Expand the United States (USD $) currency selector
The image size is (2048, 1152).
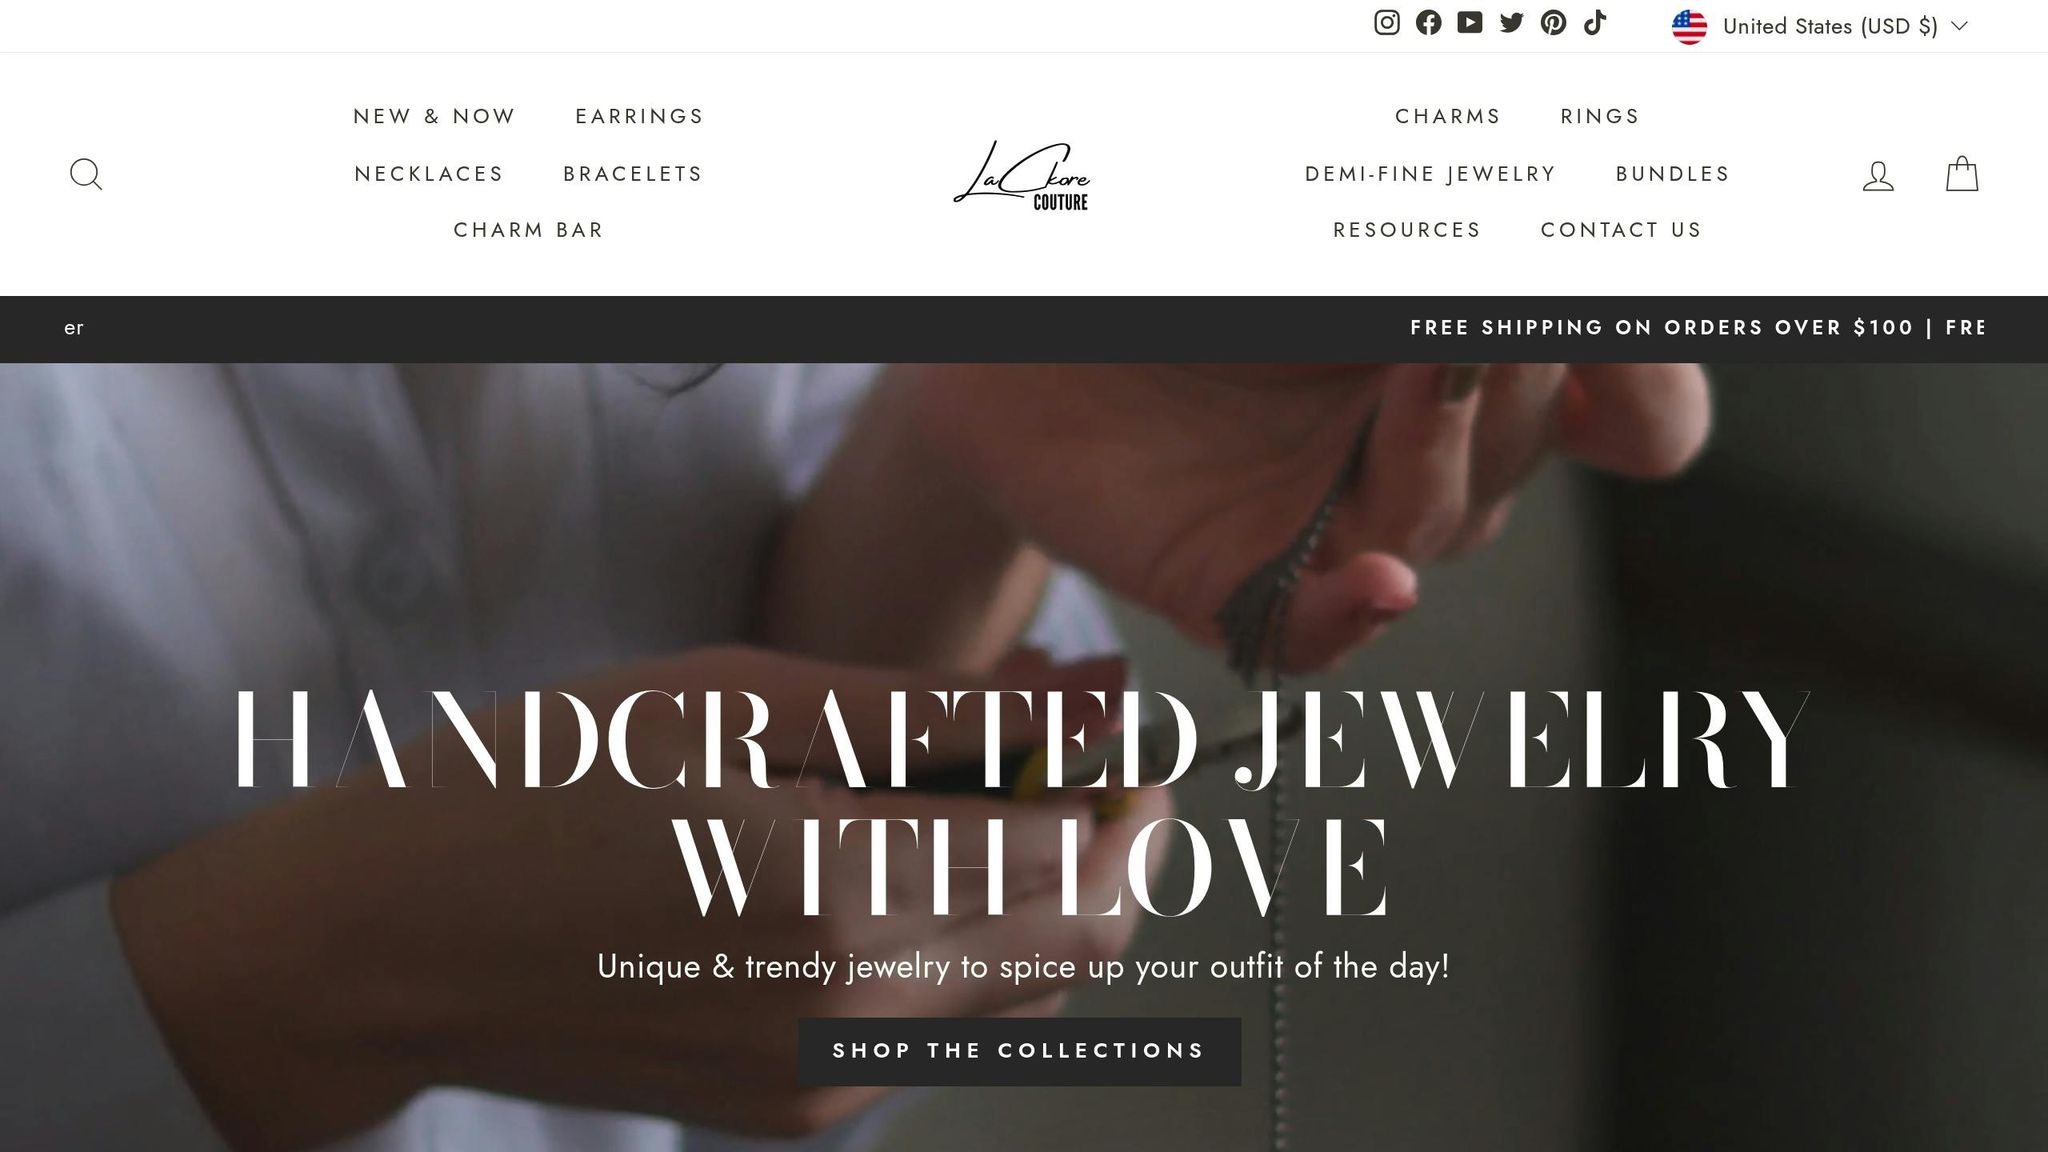pyautogui.click(x=1820, y=26)
